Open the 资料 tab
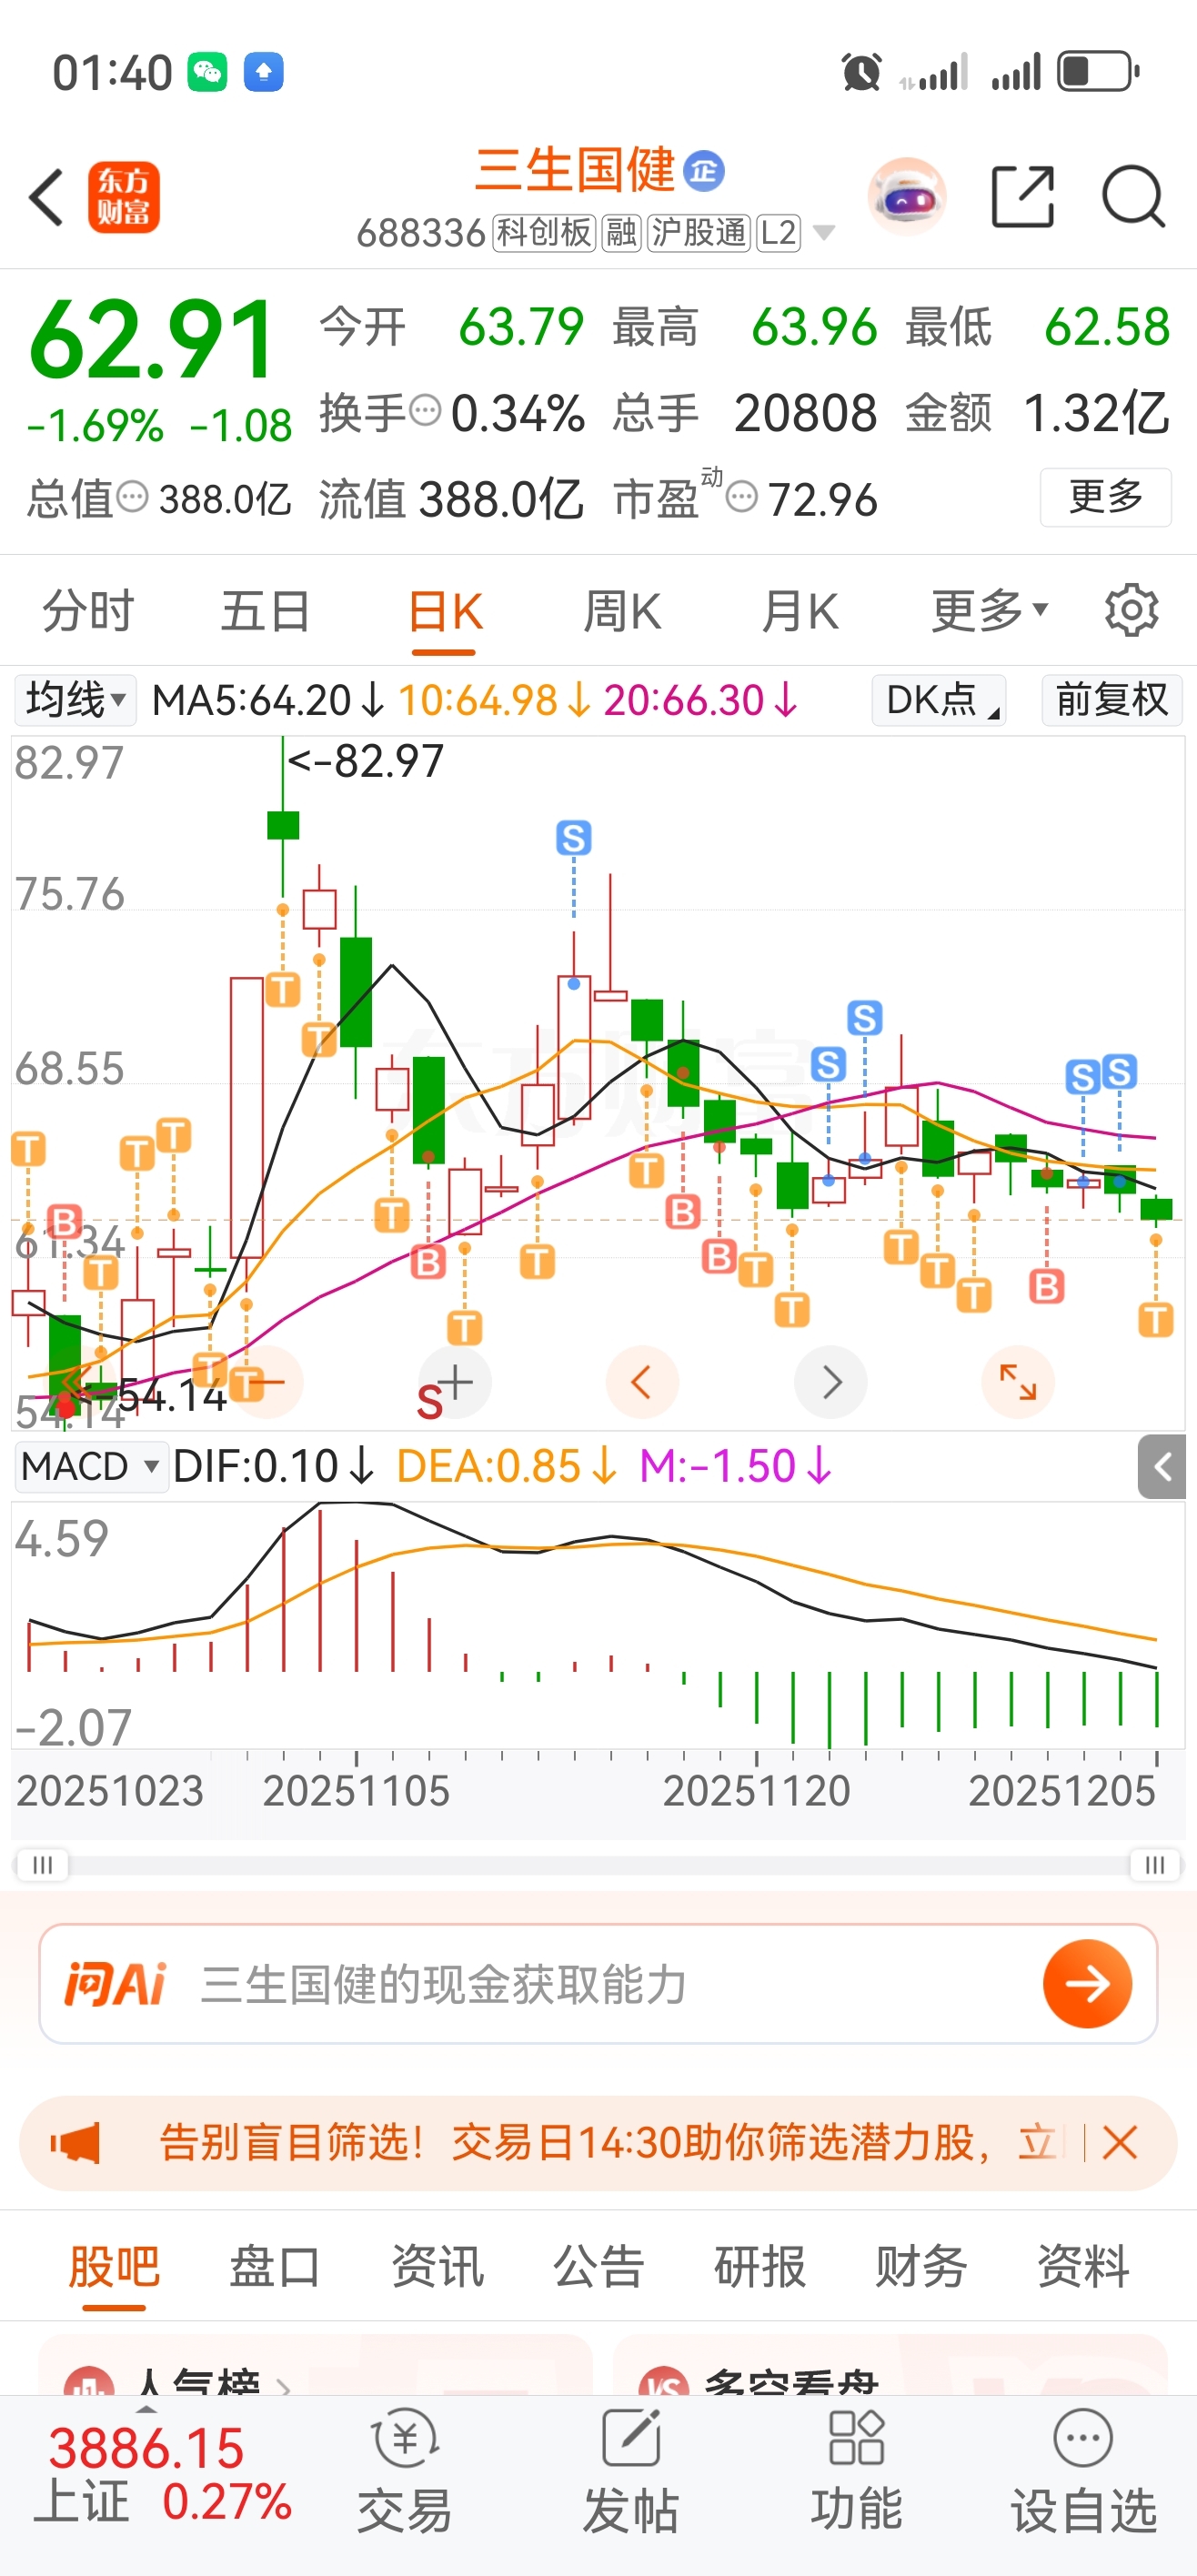Screen dimensions: 1197x2576 tap(1083, 2266)
